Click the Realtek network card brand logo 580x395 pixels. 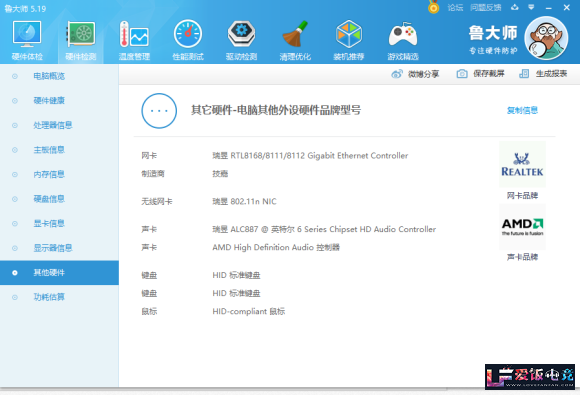coord(522,165)
